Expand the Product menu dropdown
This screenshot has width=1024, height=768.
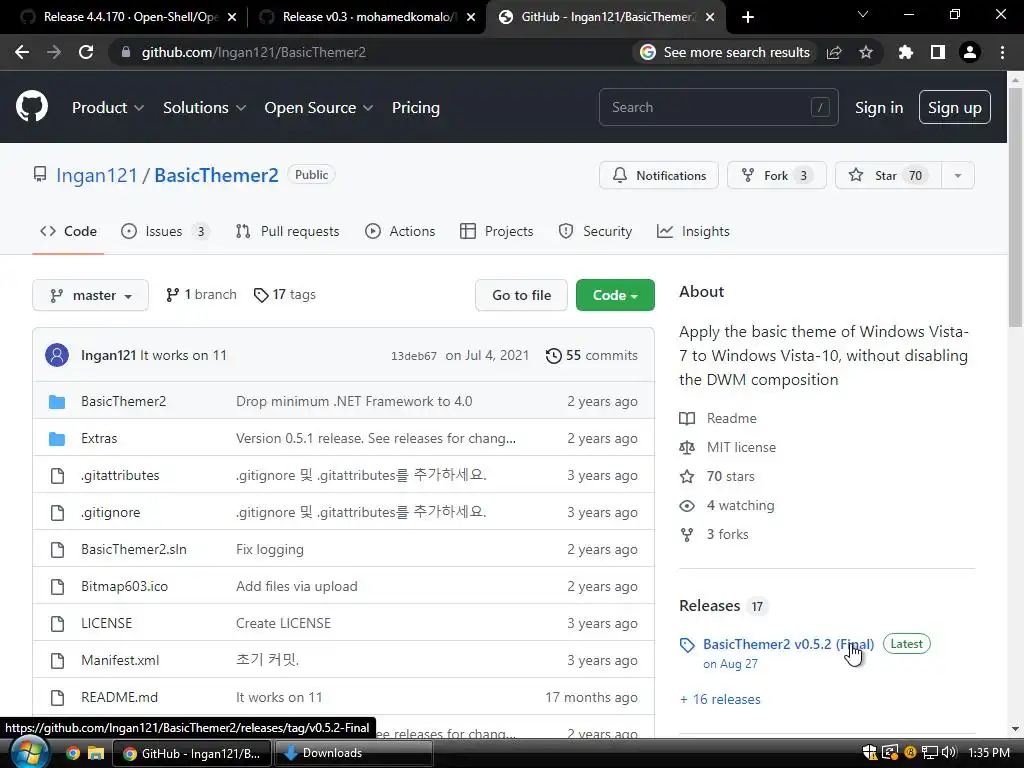pos(108,108)
